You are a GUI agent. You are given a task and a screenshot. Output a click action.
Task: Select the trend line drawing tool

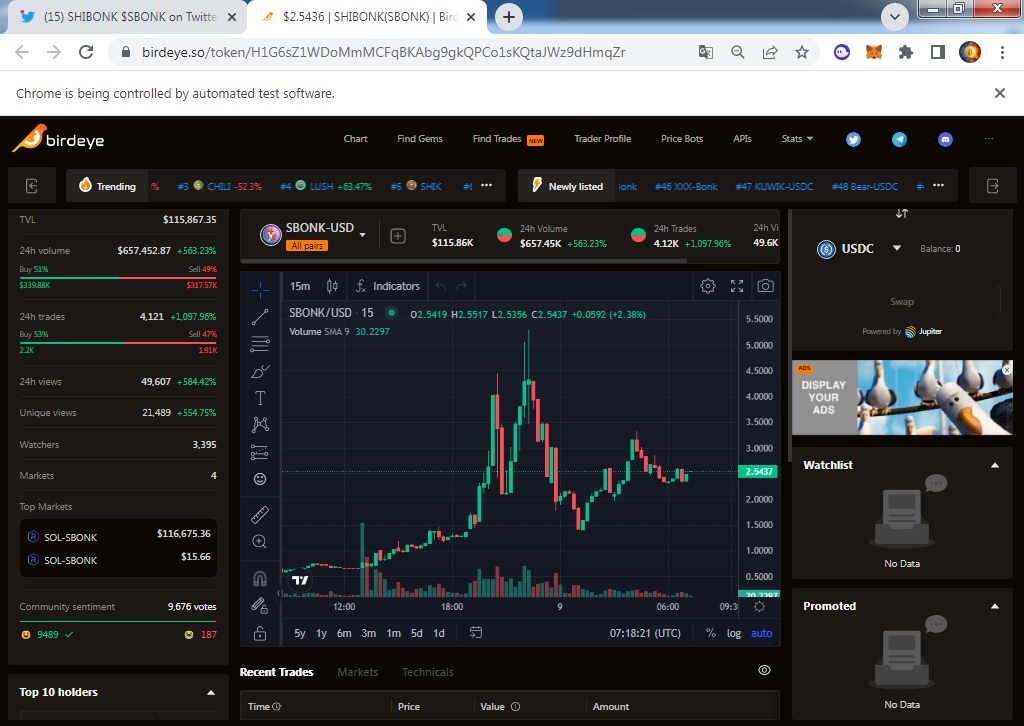click(x=260, y=317)
